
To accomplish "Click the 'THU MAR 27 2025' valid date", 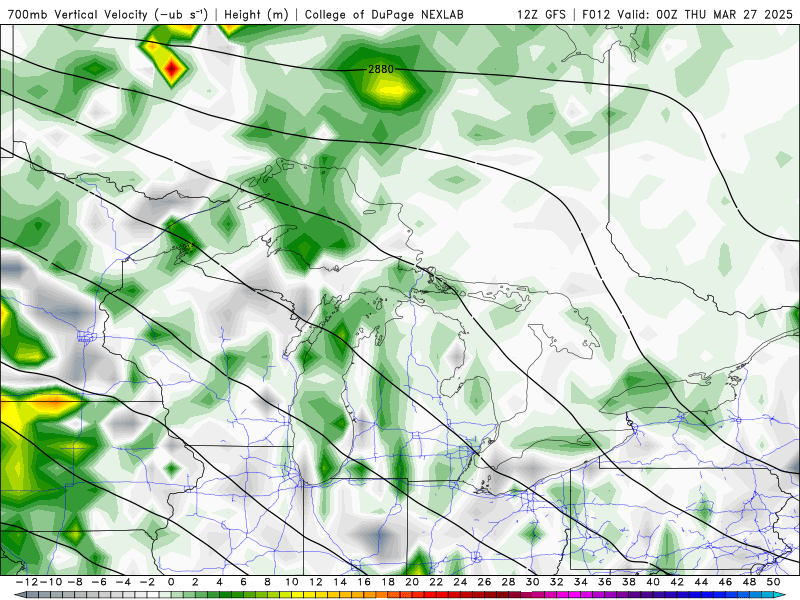I will tap(739, 14).
